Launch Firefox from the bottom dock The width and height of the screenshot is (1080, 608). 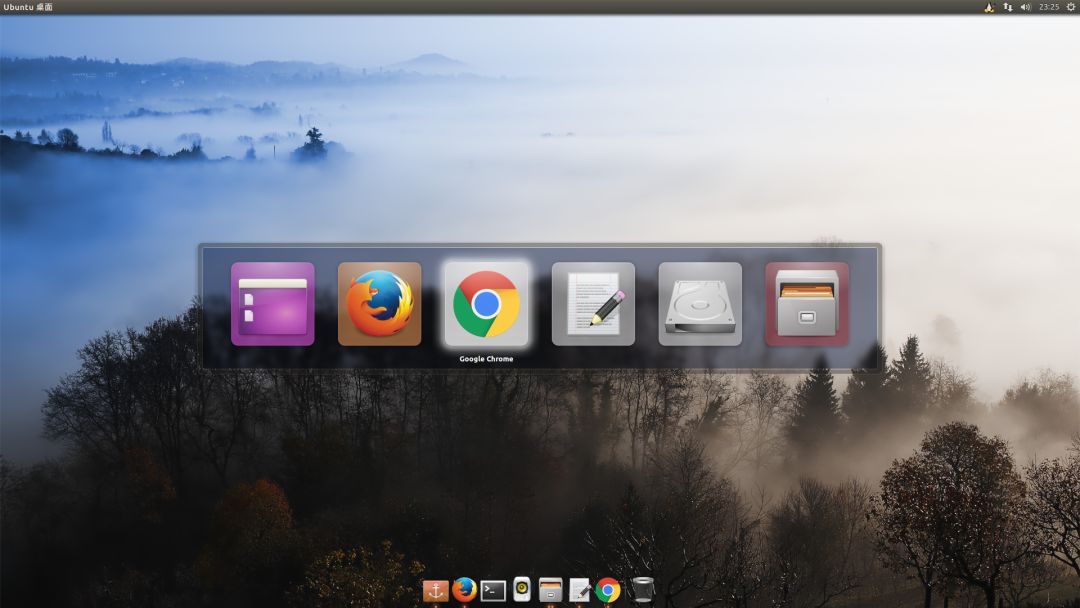coord(464,589)
